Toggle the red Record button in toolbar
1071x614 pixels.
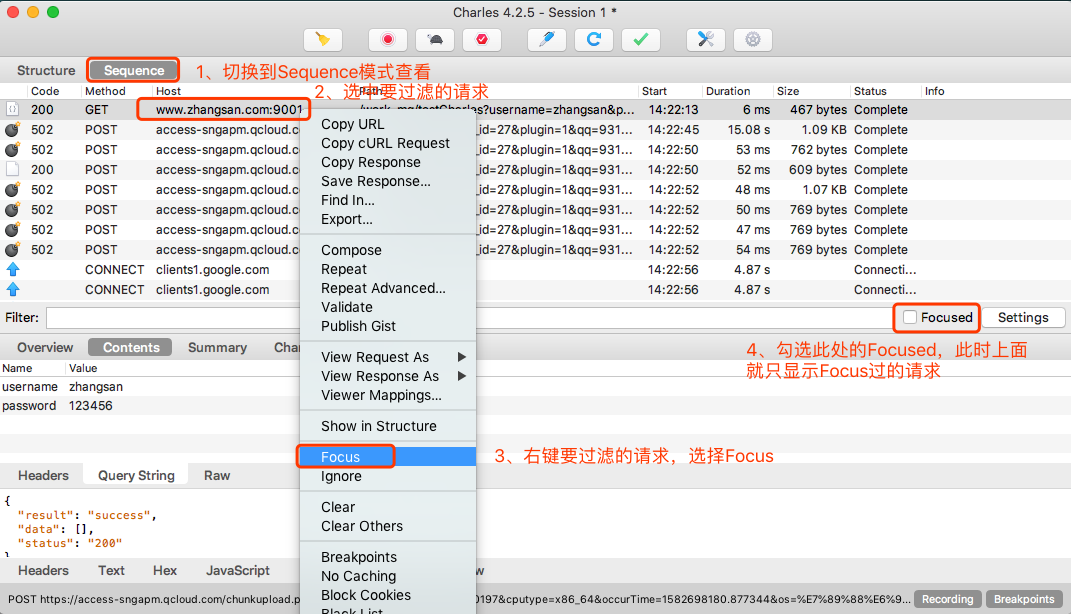pyautogui.click(x=387, y=40)
